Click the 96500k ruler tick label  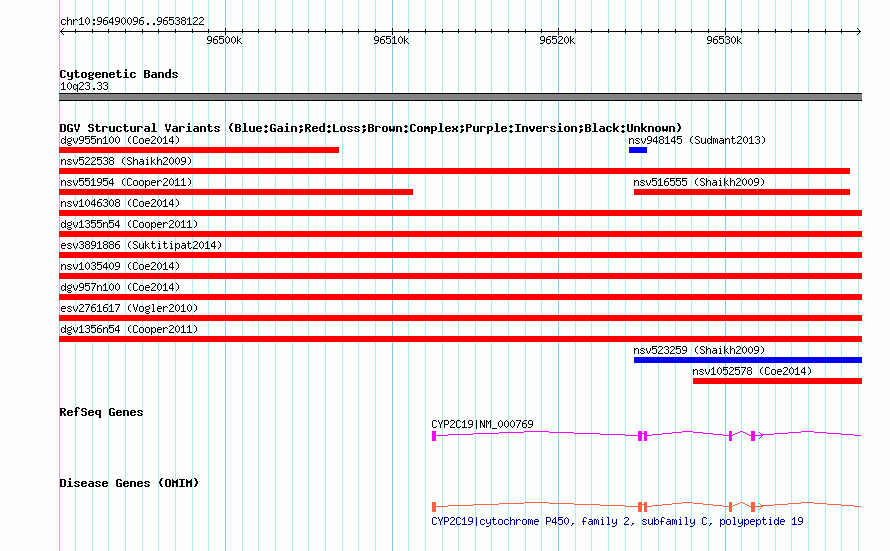(224, 40)
